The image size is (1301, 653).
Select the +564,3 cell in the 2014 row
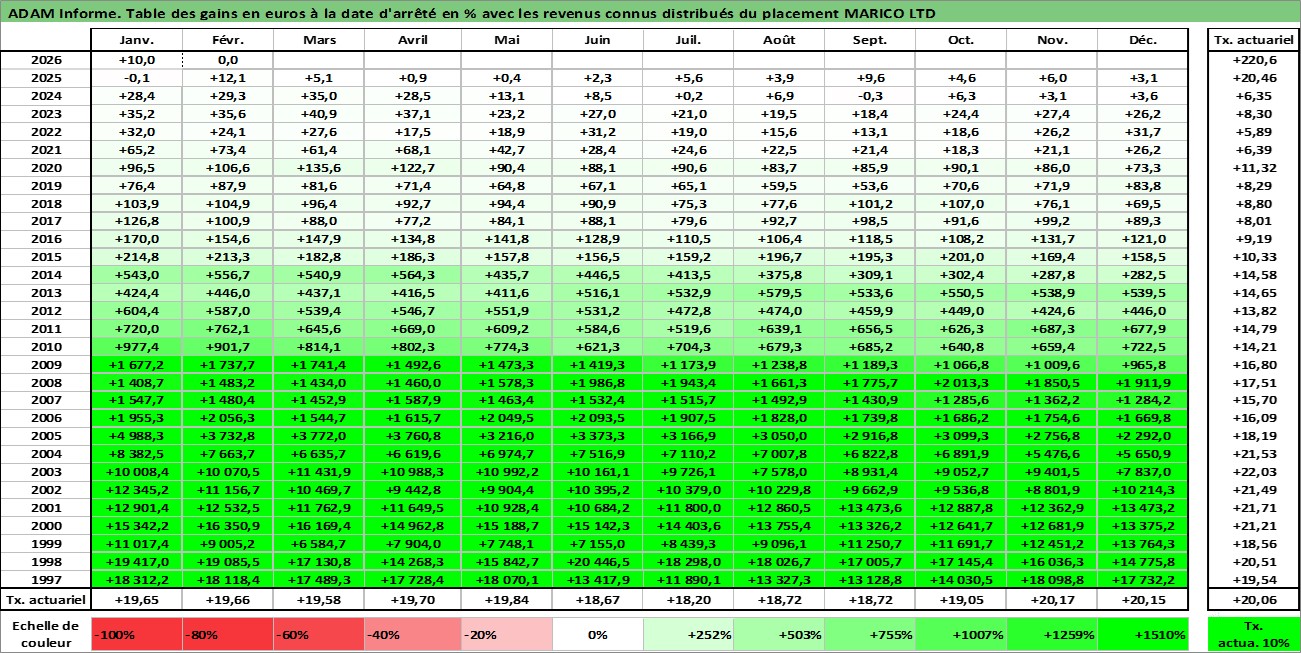(x=413, y=275)
